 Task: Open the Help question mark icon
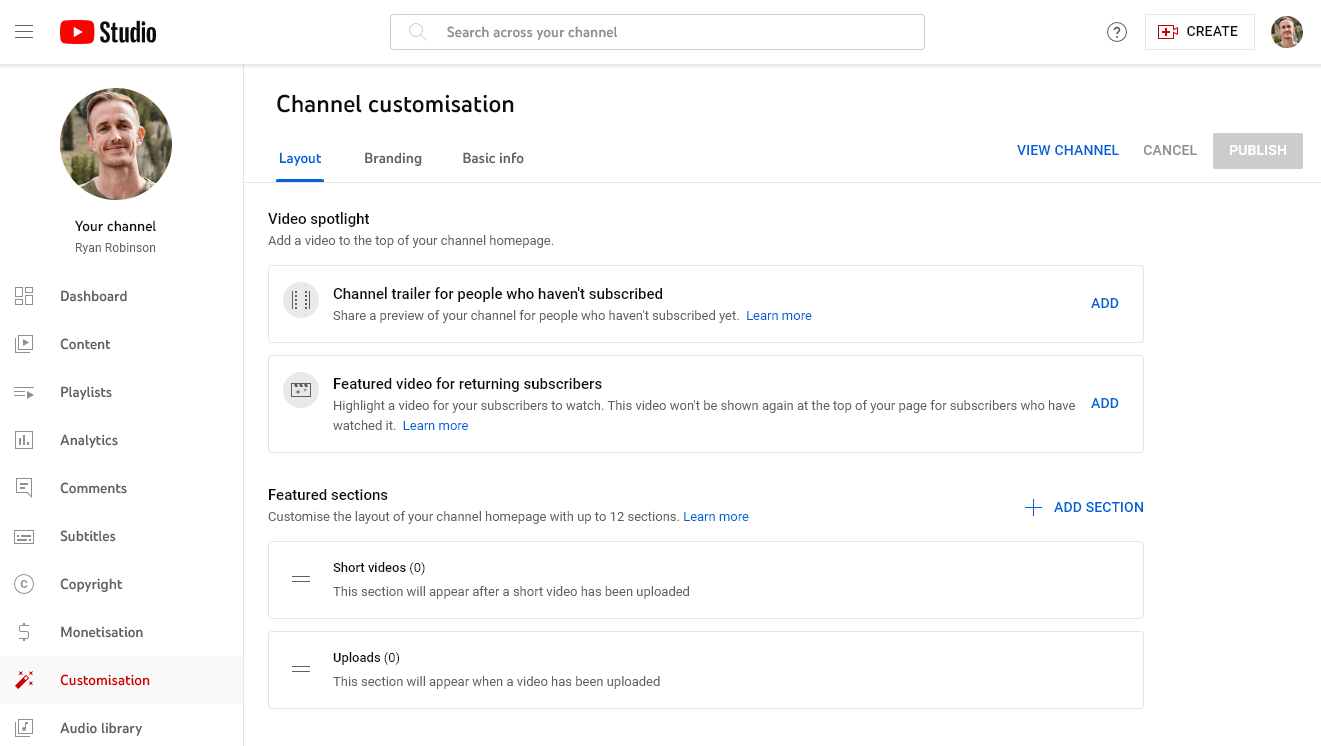[1117, 32]
